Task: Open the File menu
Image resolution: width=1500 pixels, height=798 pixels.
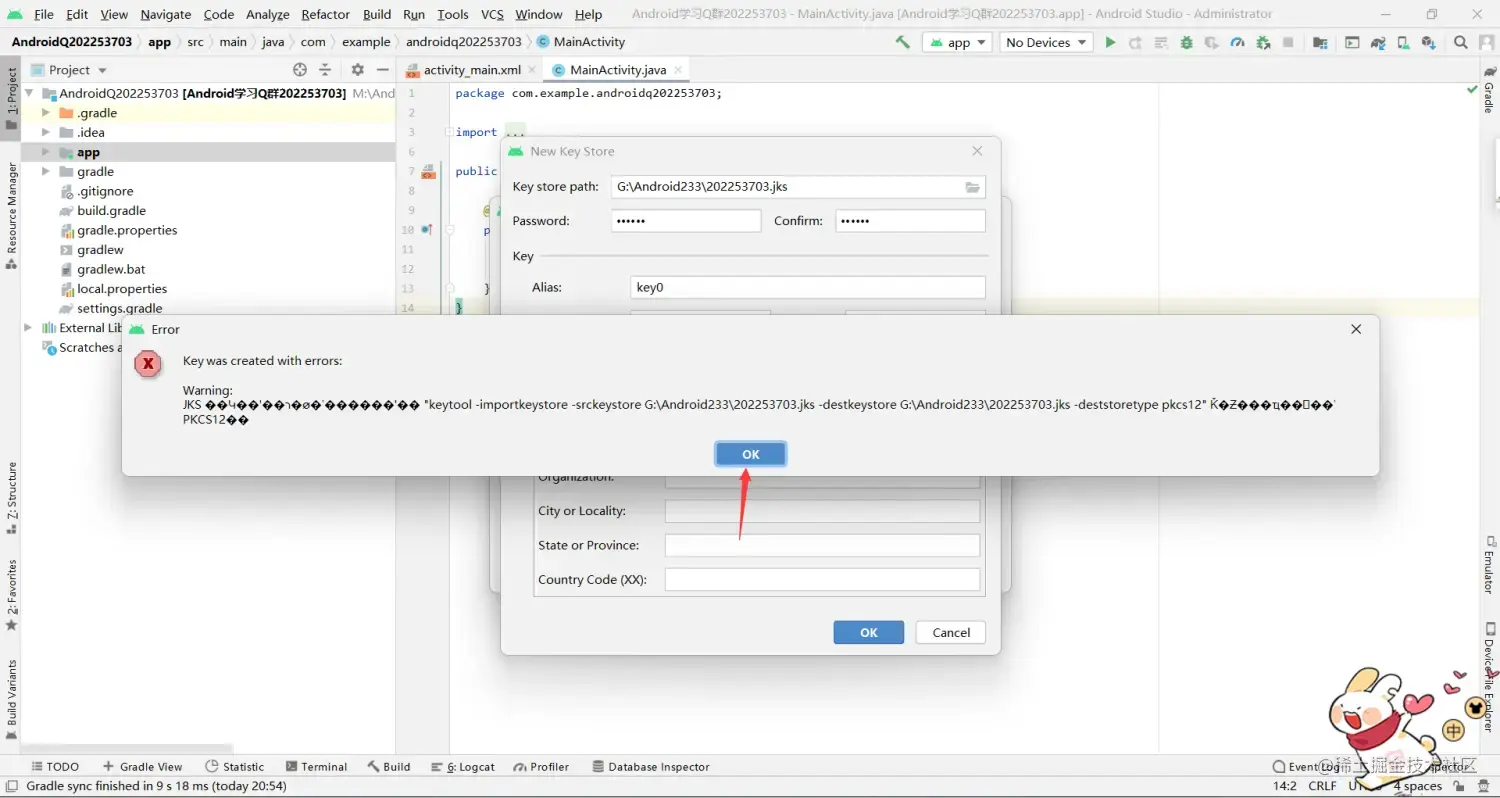Action: pos(44,14)
